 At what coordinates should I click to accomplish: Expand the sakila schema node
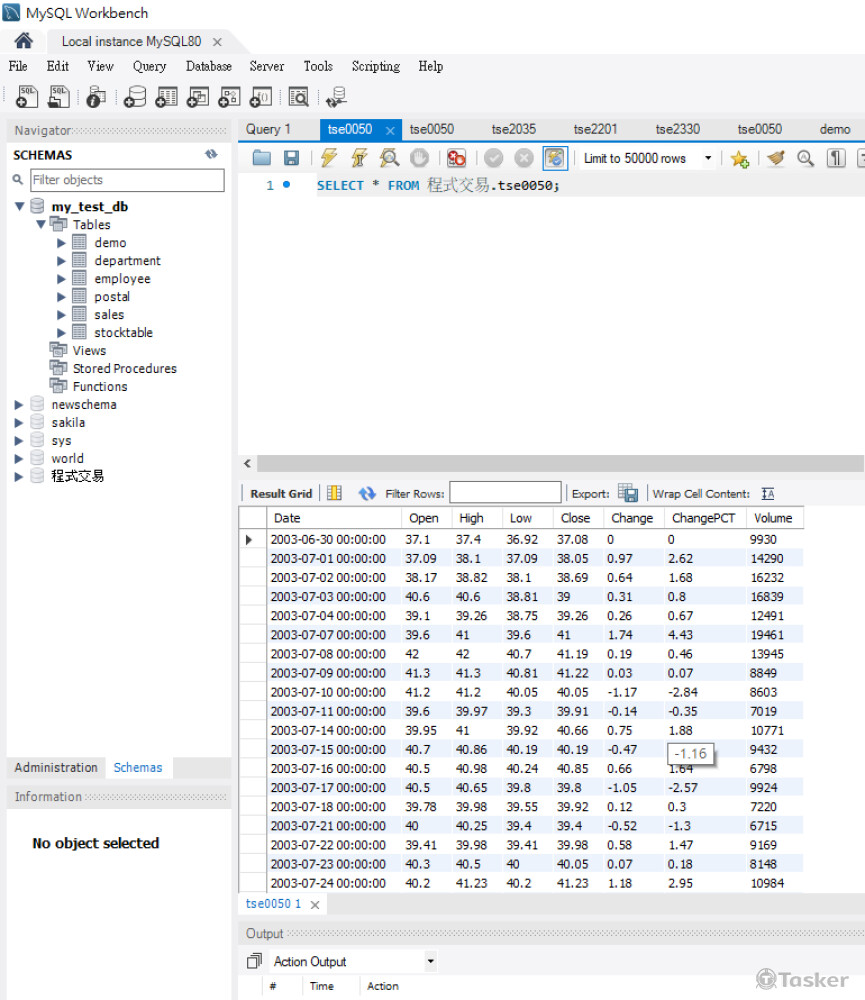pyautogui.click(x=19, y=423)
